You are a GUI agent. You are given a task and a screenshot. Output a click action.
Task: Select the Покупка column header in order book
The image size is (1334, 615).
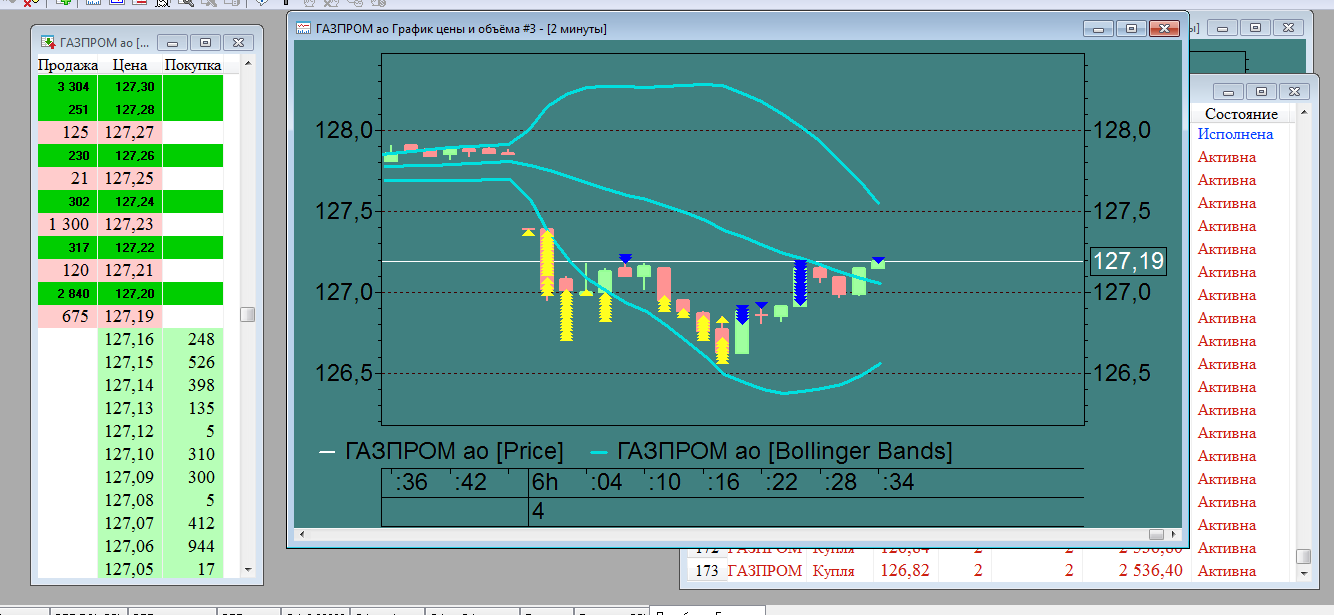click(193, 65)
